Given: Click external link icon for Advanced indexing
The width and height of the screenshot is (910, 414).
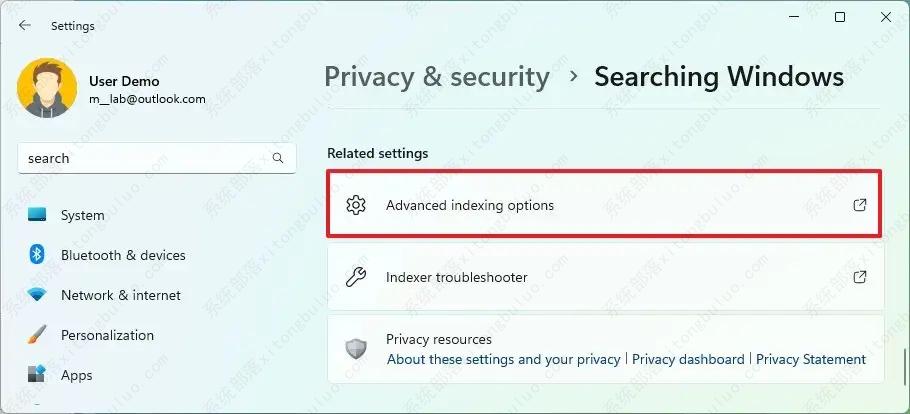Looking at the screenshot, I should coord(860,205).
